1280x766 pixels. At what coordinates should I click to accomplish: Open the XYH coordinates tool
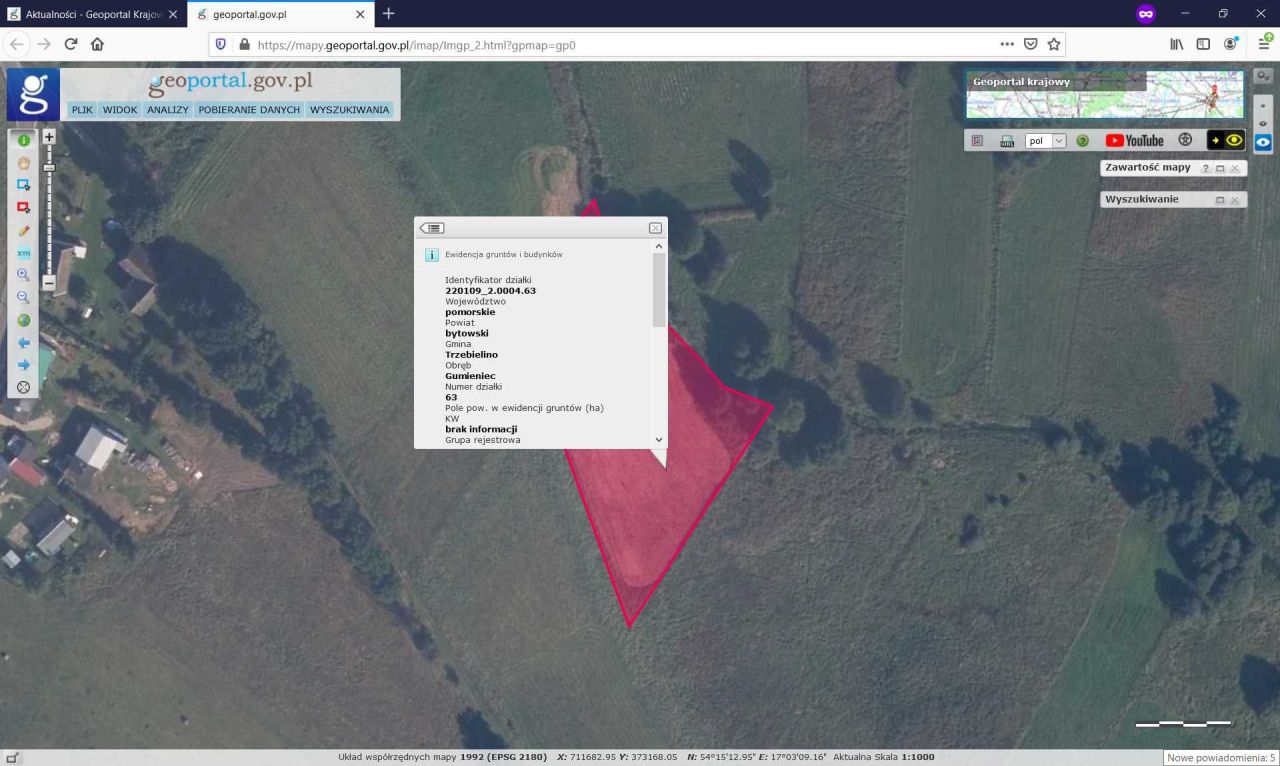click(24, 253)
